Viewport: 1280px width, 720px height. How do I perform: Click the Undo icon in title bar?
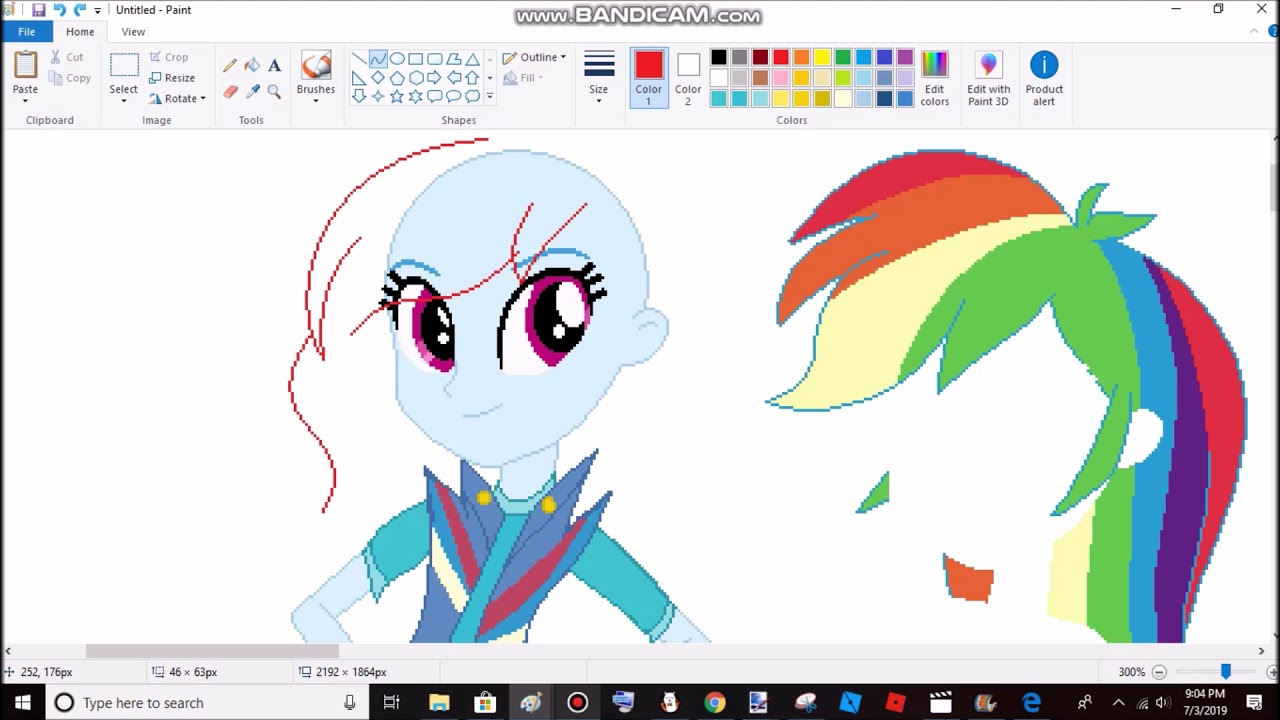click(x=59, y=10)
